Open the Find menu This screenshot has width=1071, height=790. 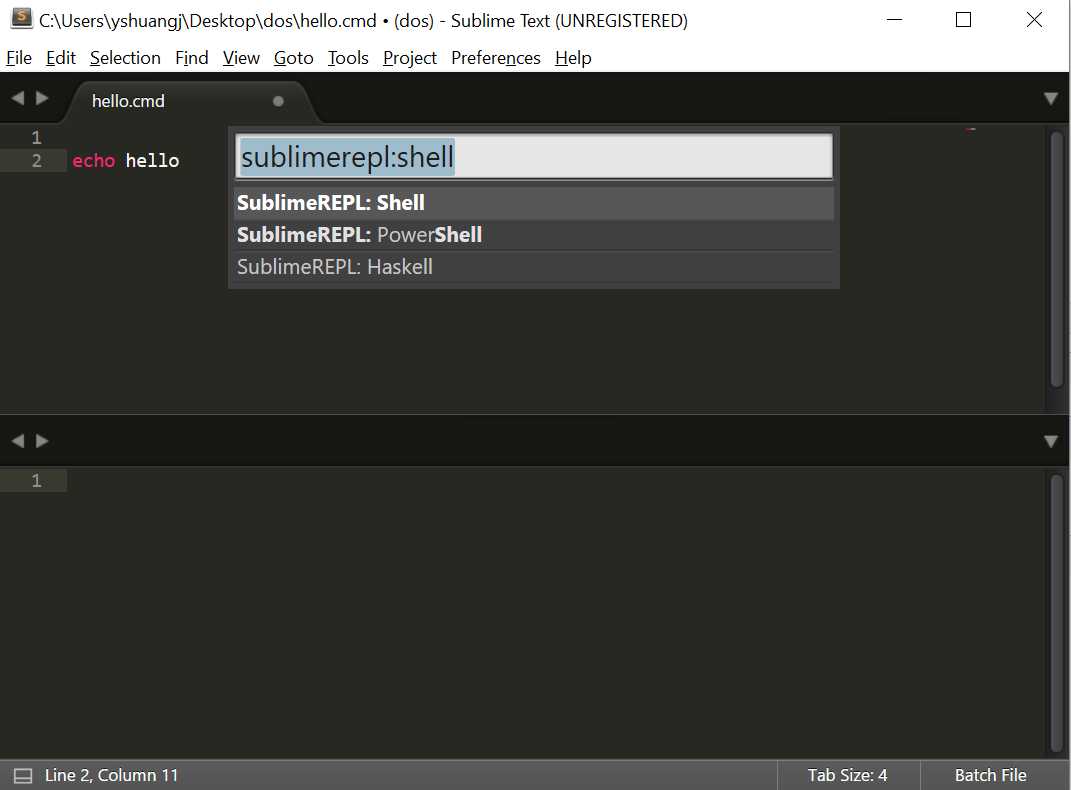coord(192,58)
